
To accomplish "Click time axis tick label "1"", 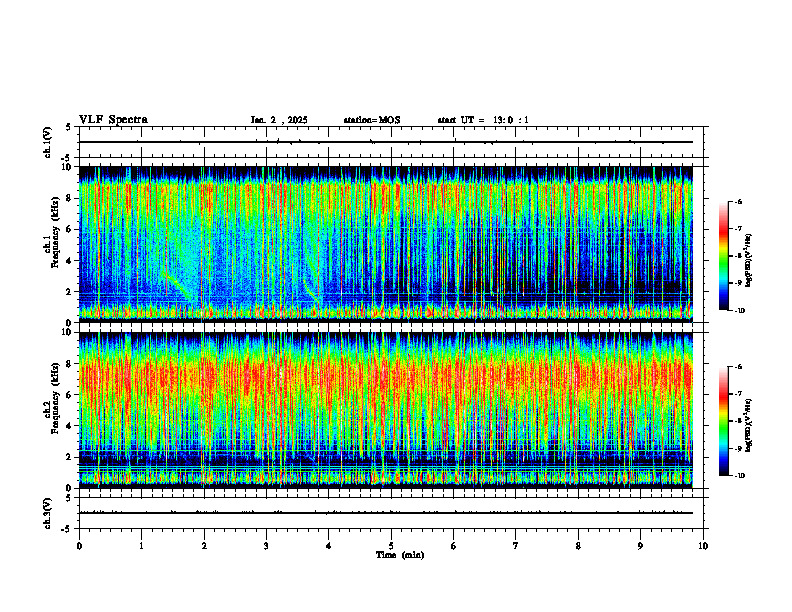I will (141, 546).
